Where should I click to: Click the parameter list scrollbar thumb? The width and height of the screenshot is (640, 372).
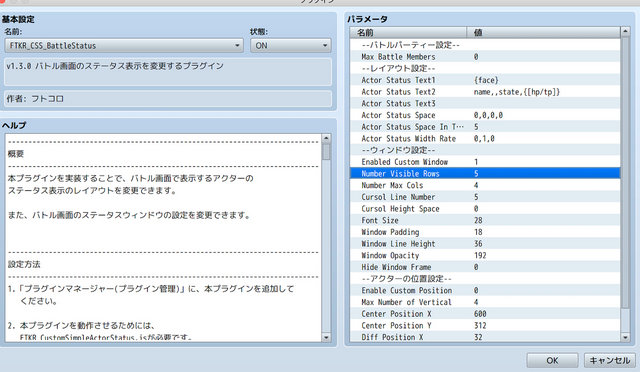[x=625, y=173]
